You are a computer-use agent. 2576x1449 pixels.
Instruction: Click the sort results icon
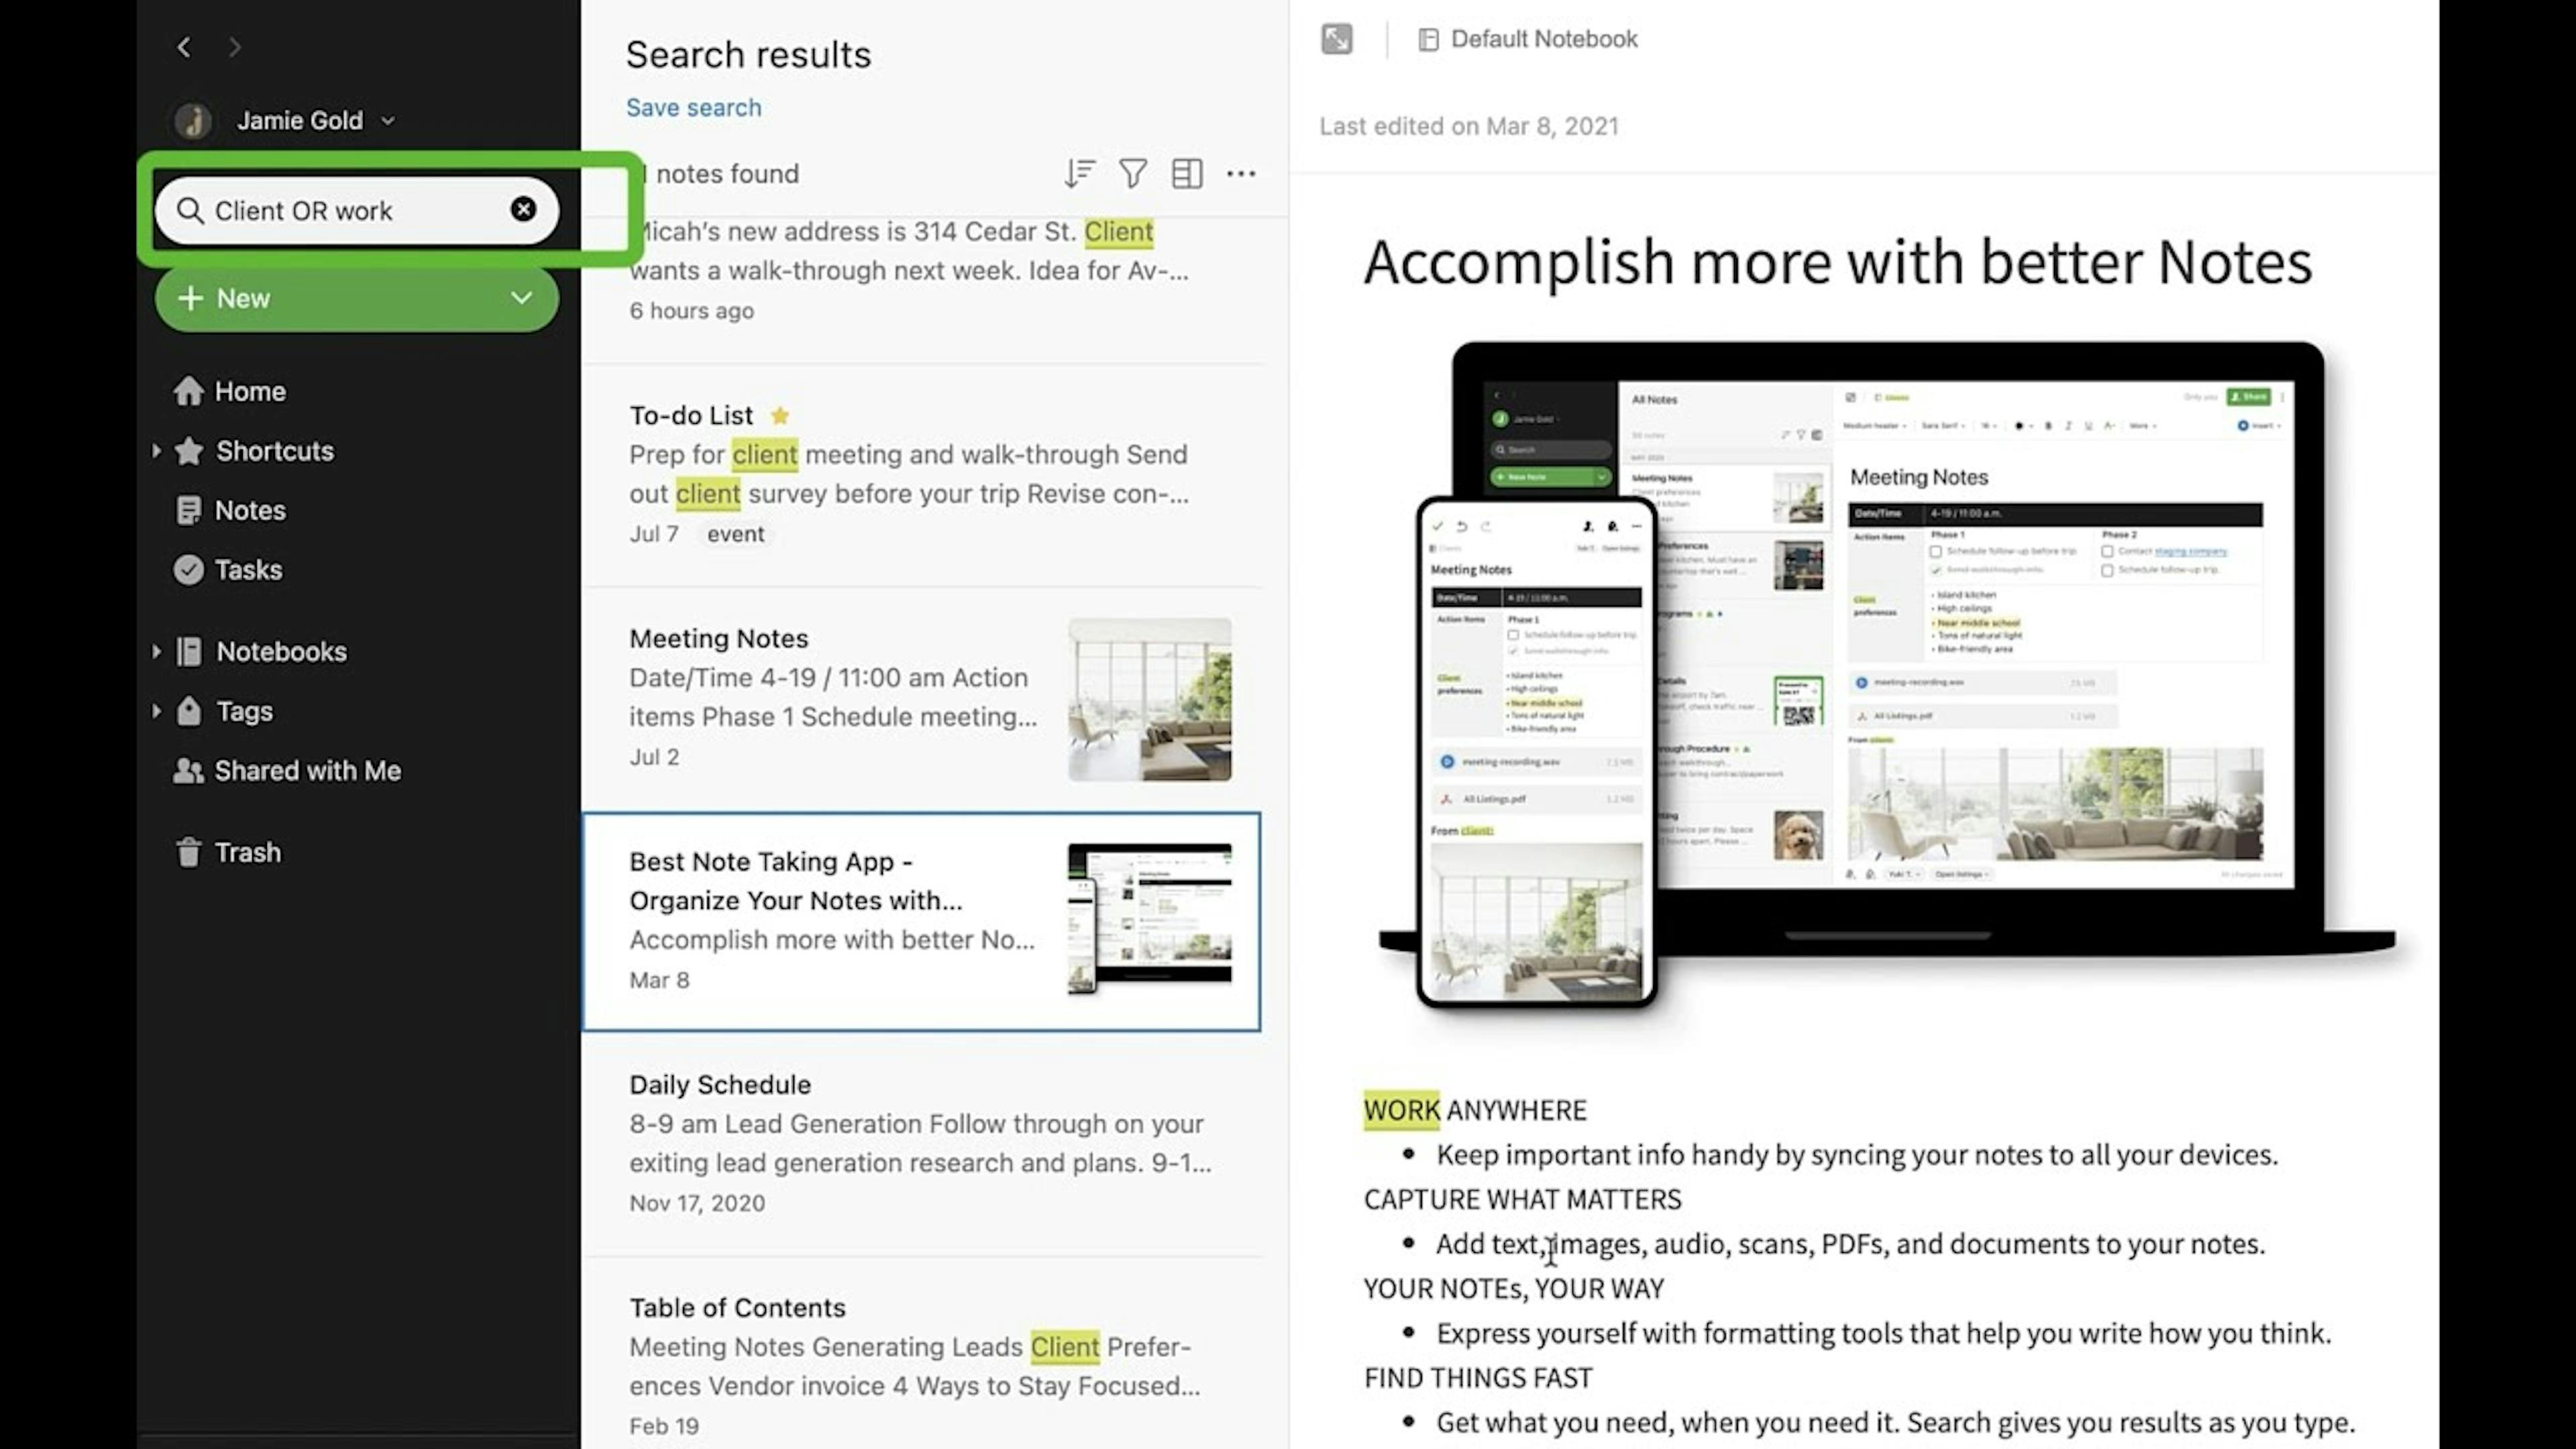[x=1077, y=173]
